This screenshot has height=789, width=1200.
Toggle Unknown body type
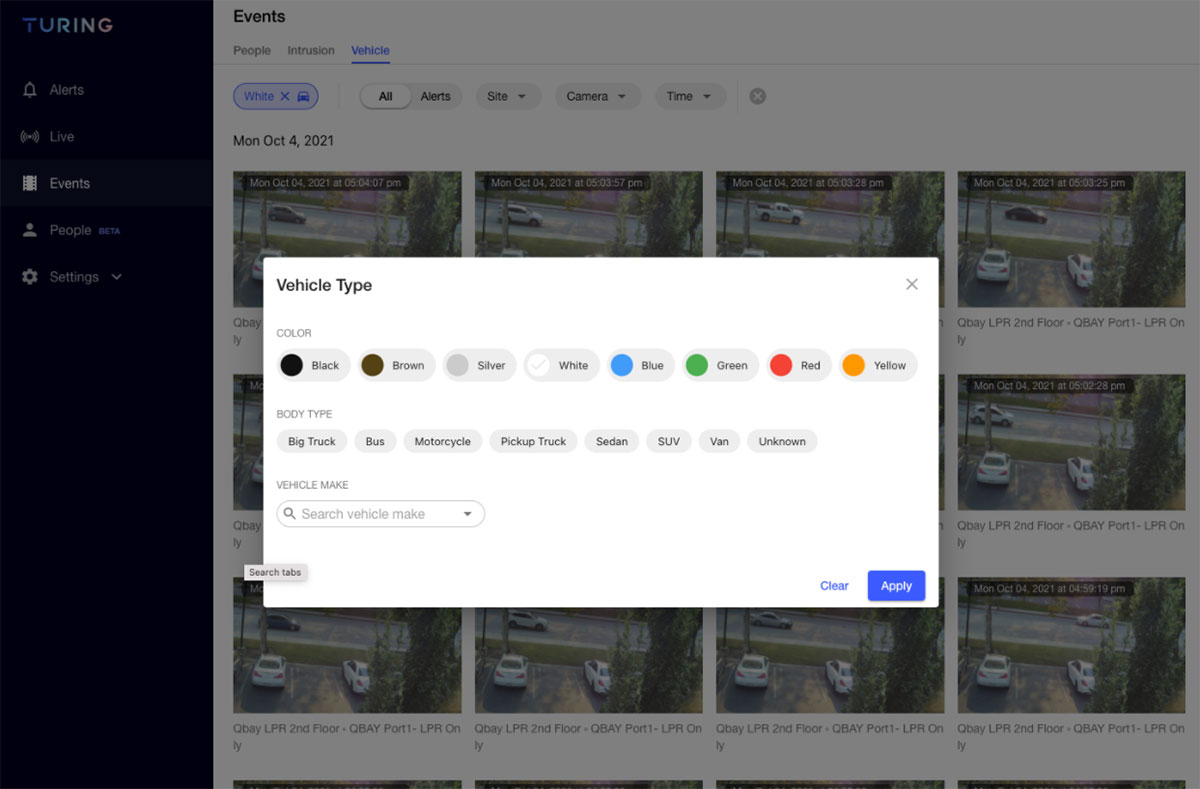click(x=782, y=441)
